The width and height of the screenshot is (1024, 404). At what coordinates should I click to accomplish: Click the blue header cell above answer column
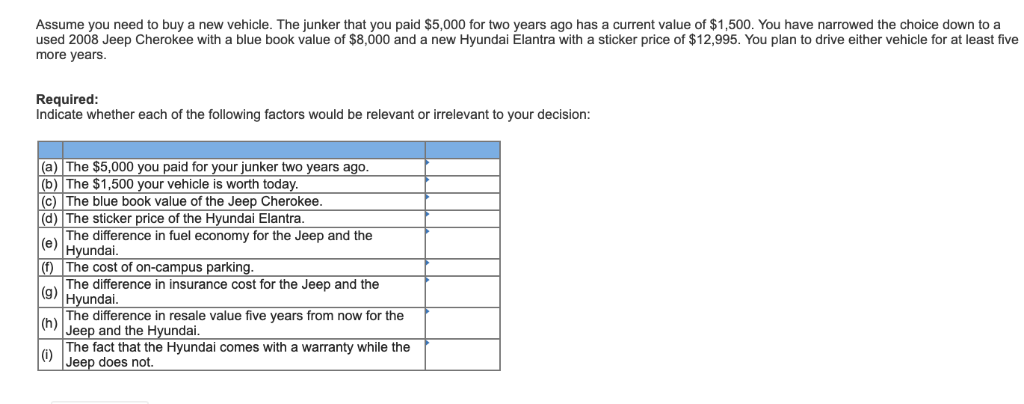pos(462,150)
